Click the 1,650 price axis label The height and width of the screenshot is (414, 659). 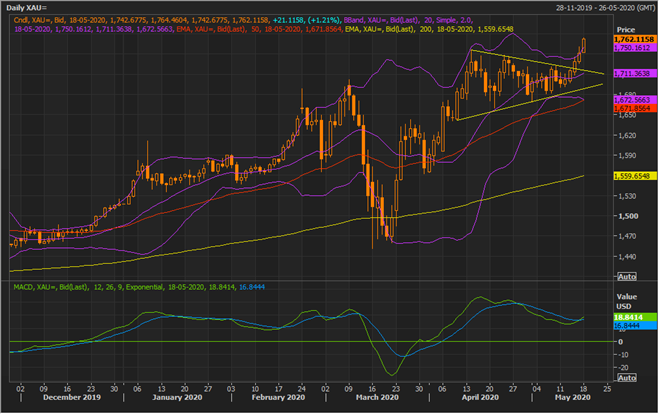627,115
